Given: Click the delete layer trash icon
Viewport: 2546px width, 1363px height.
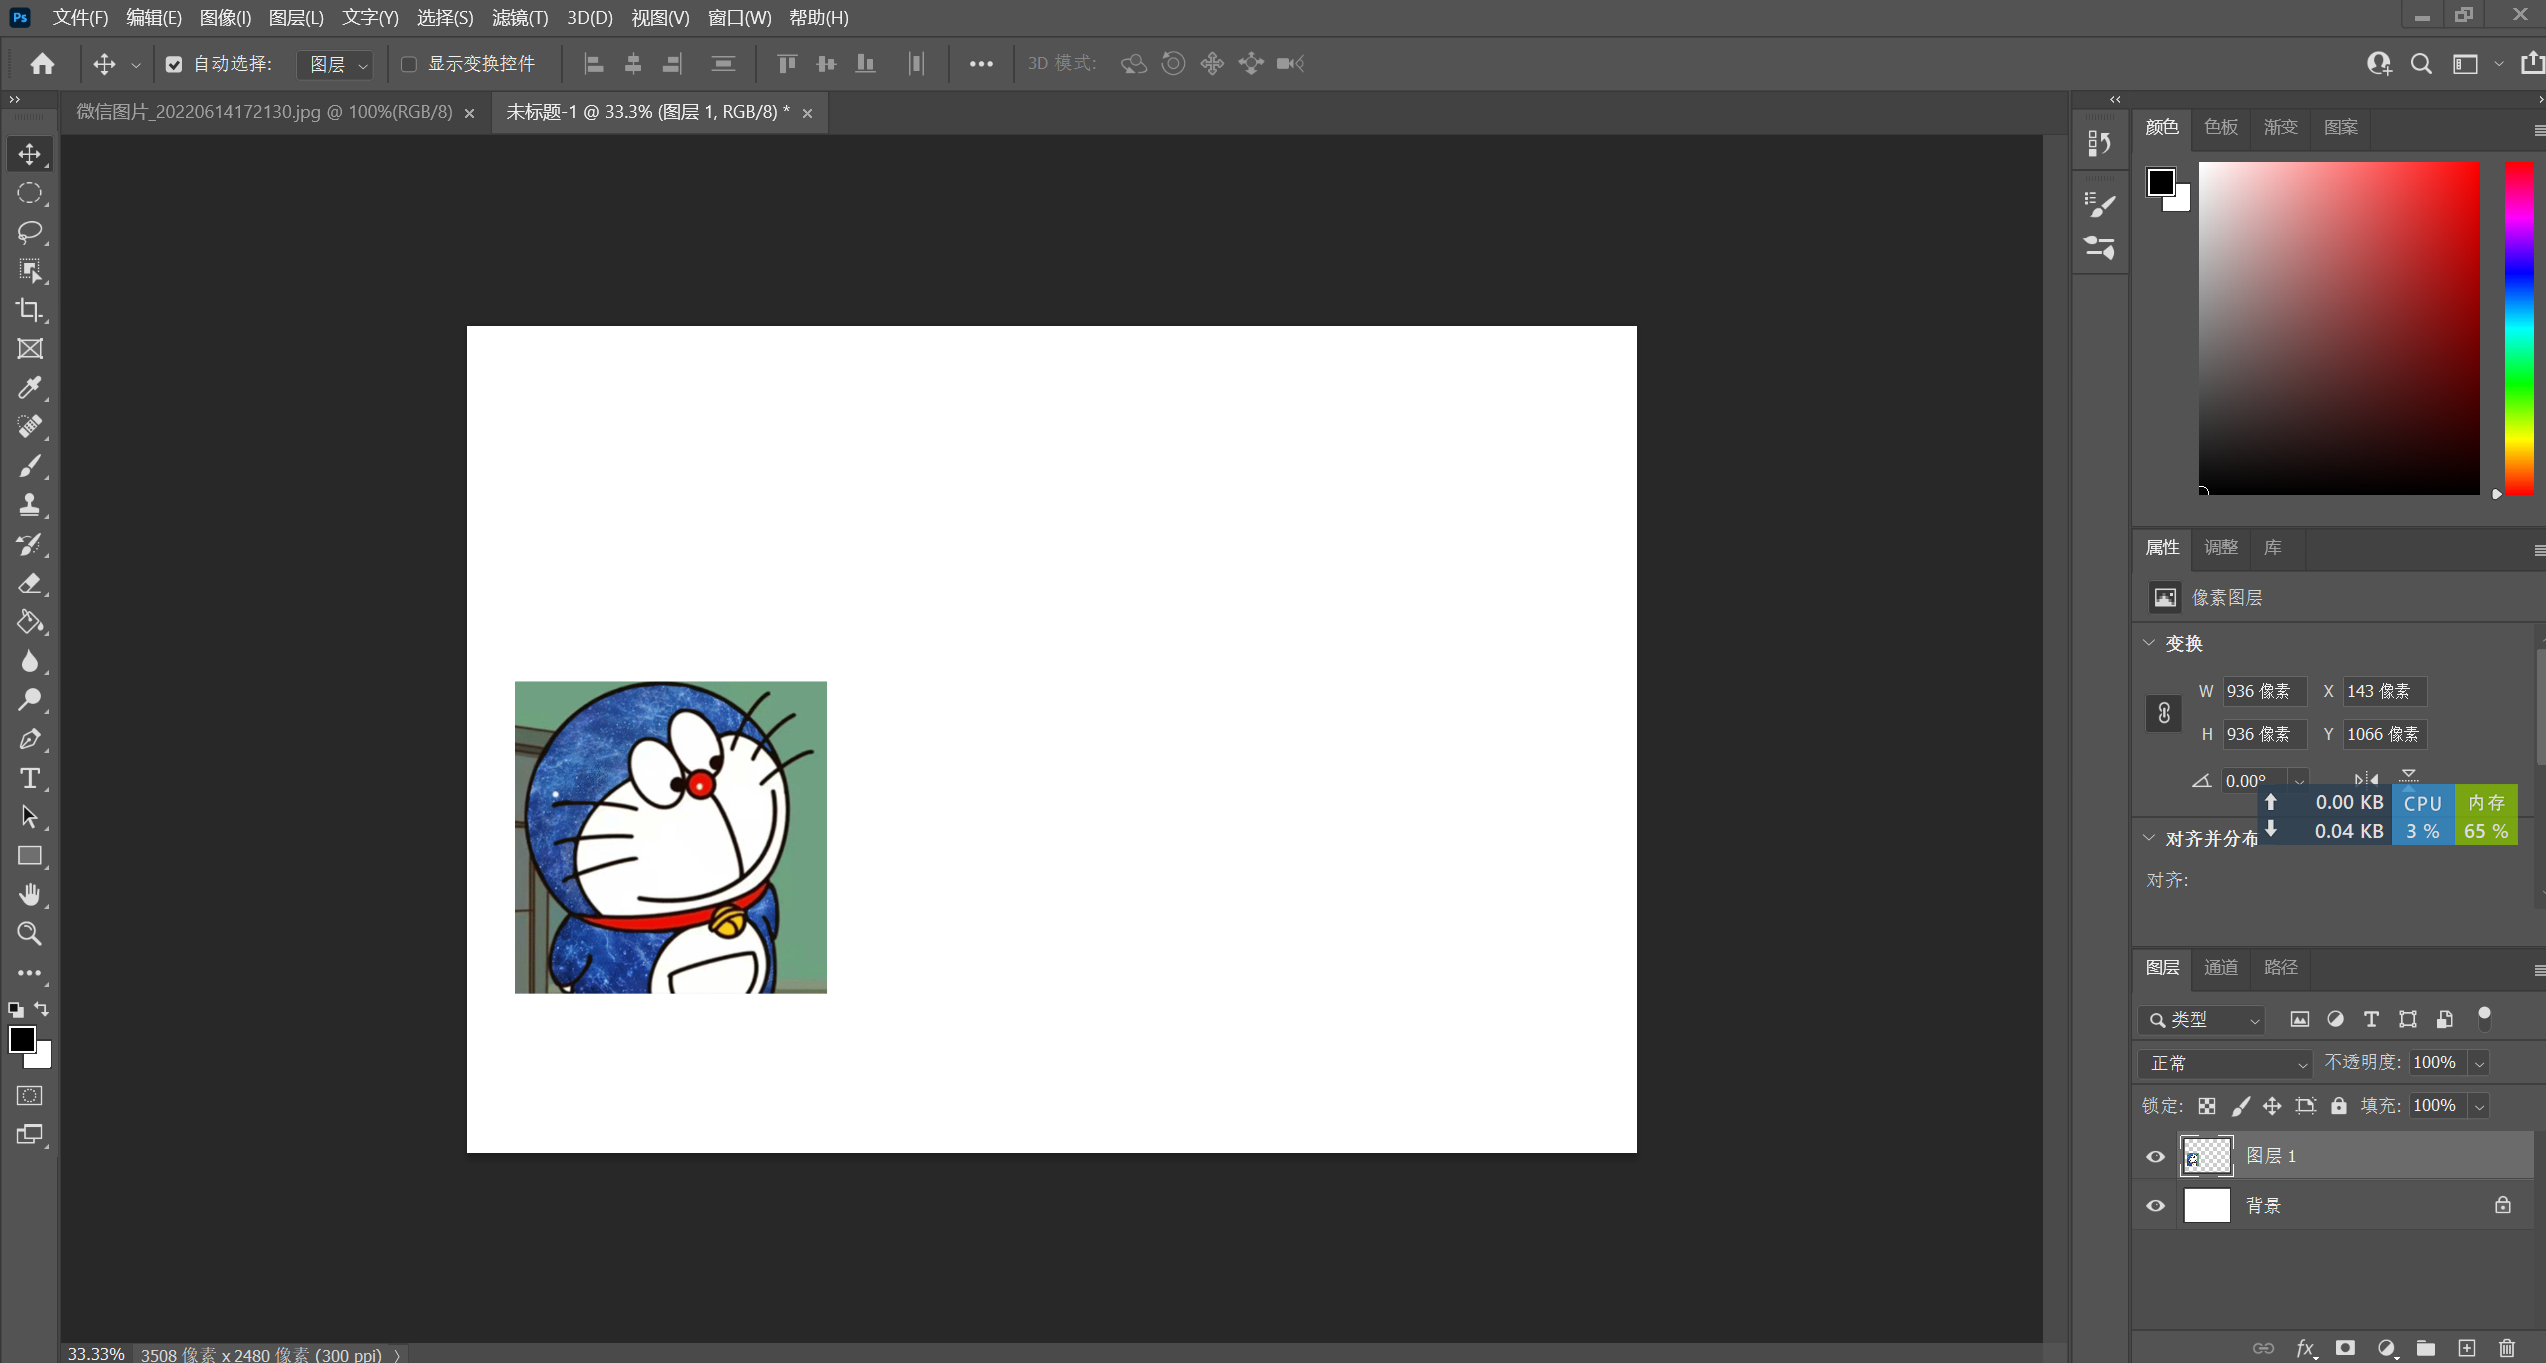Looking at the screenshot, I should [x=2506, y=1348].
